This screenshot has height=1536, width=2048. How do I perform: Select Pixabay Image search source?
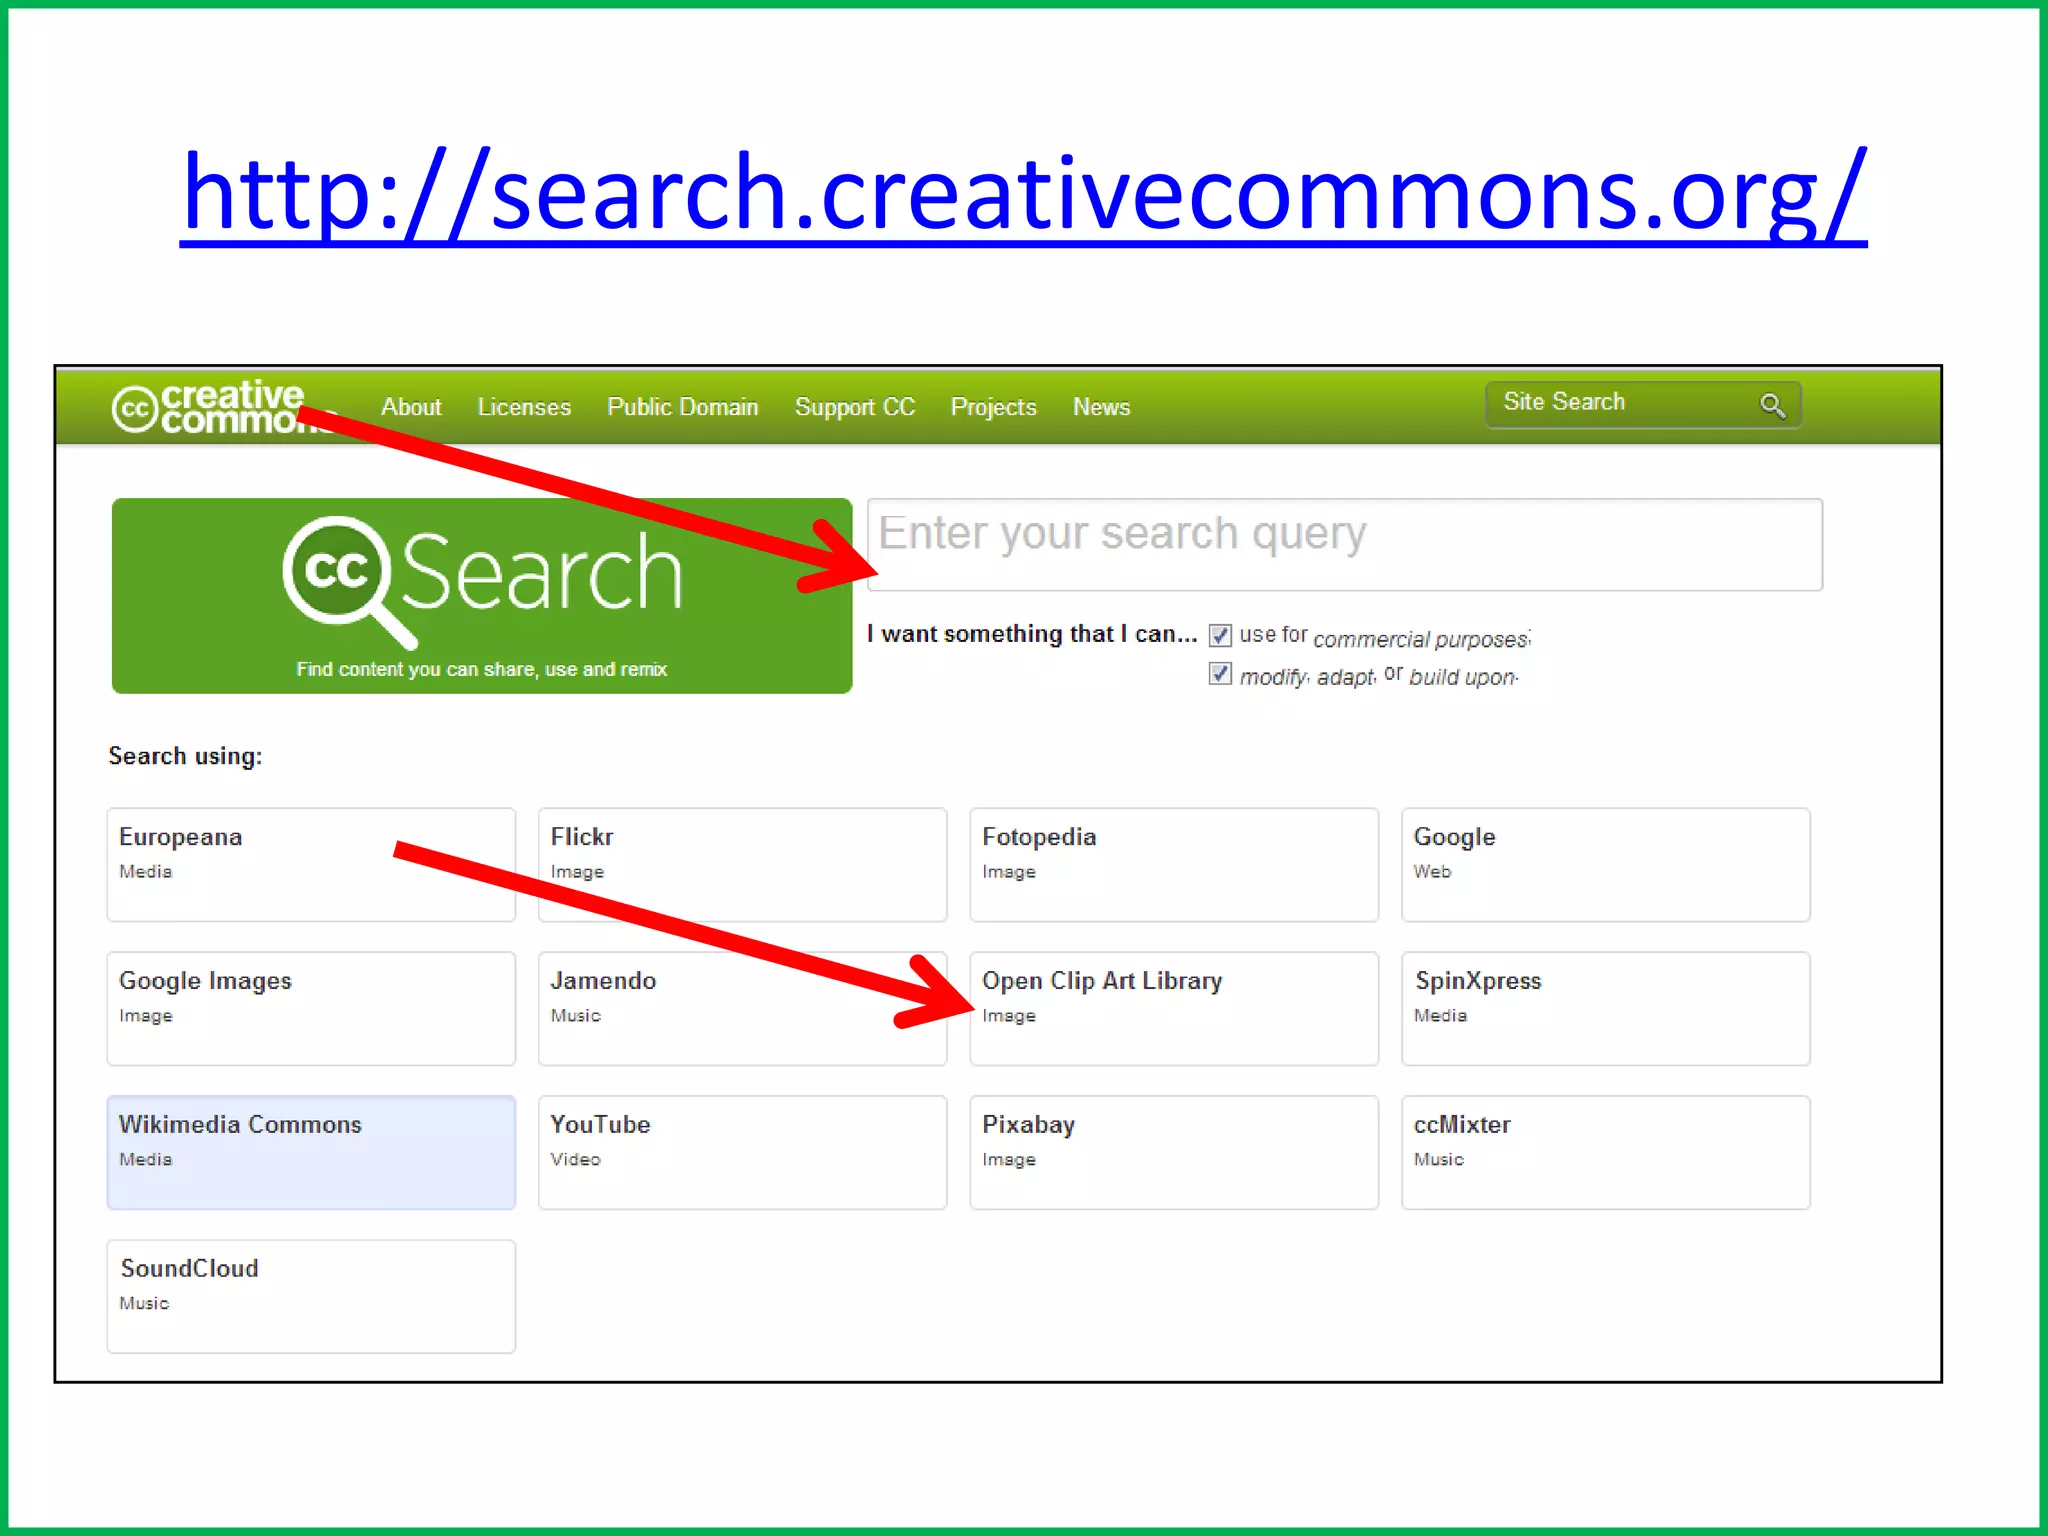click(x=1174, y=1153)
